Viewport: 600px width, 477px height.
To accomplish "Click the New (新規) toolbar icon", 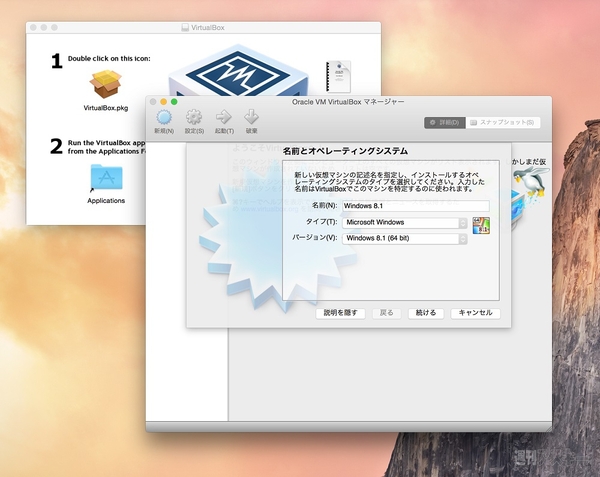I will [164, 117].
